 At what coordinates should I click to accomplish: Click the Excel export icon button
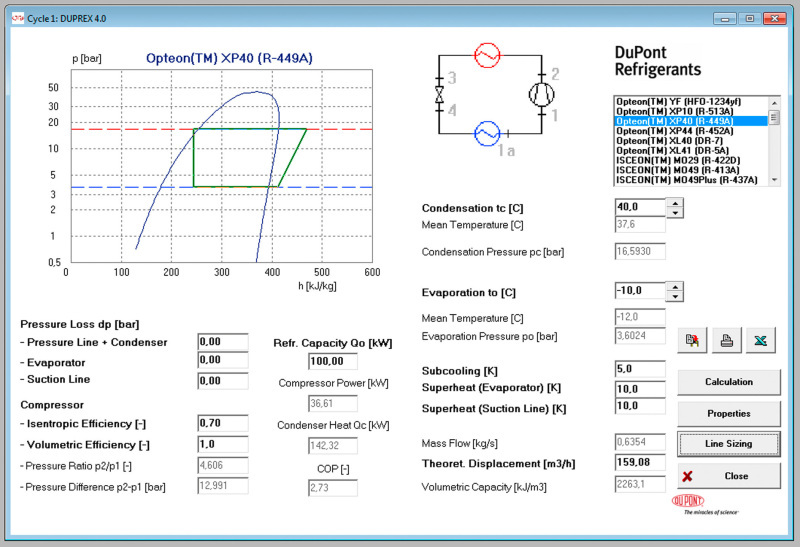[761, 340]
